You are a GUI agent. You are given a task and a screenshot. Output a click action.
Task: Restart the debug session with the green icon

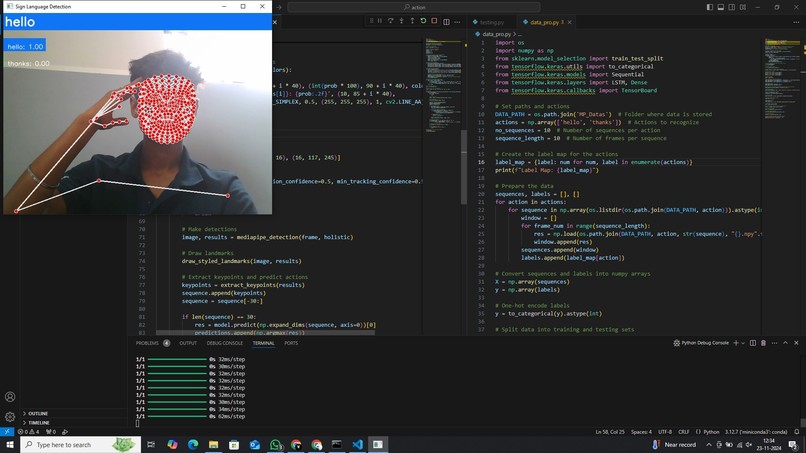423,21
